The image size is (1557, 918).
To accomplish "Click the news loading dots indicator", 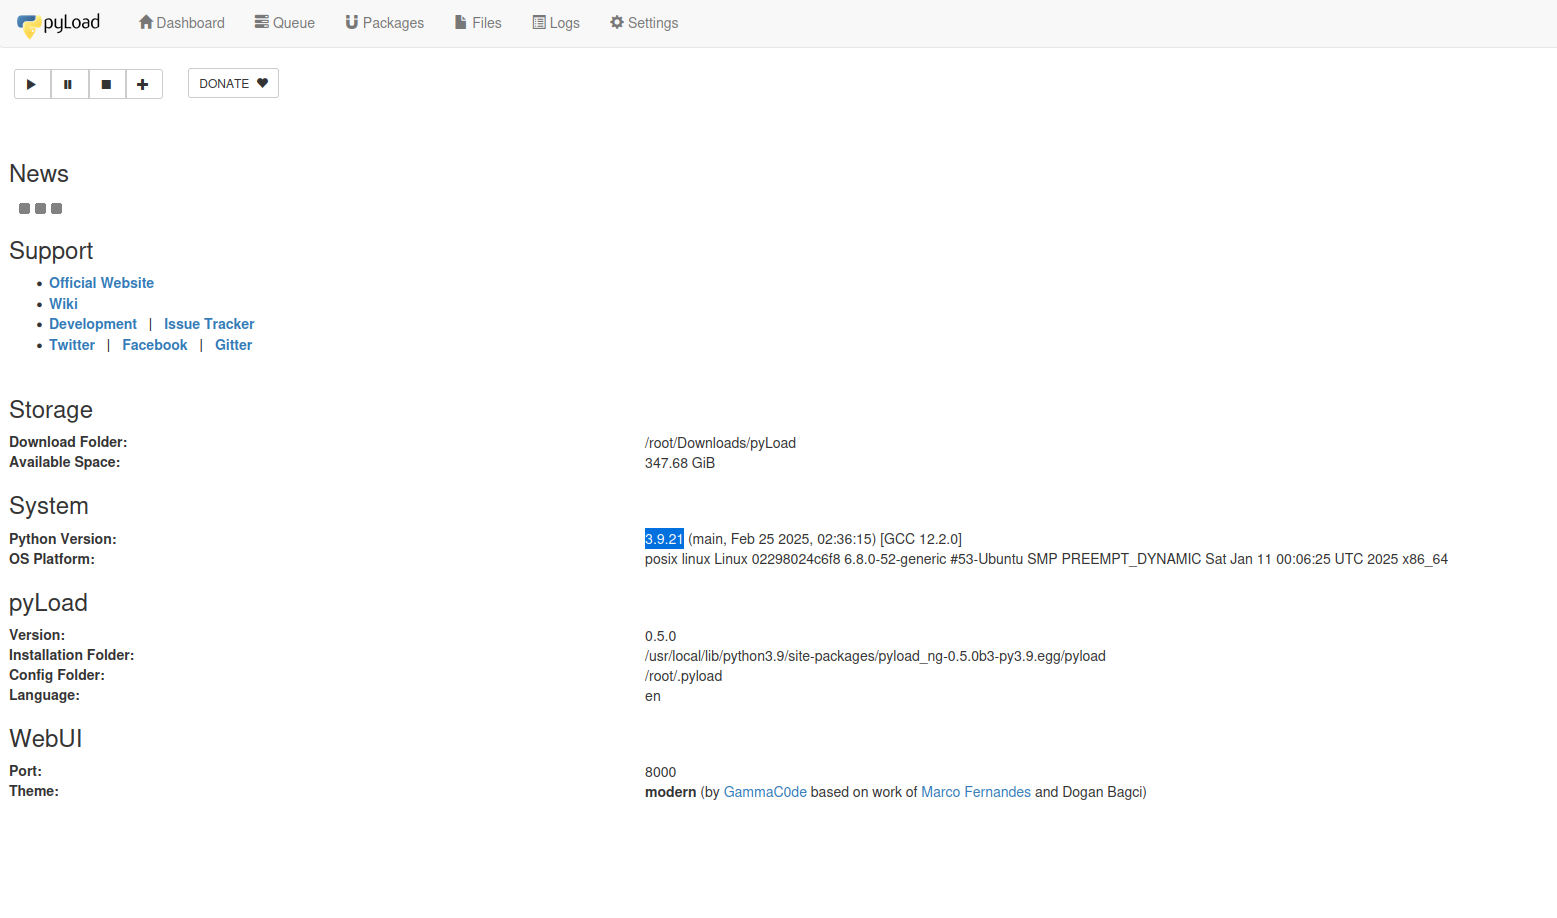I will tap(40, 209).
